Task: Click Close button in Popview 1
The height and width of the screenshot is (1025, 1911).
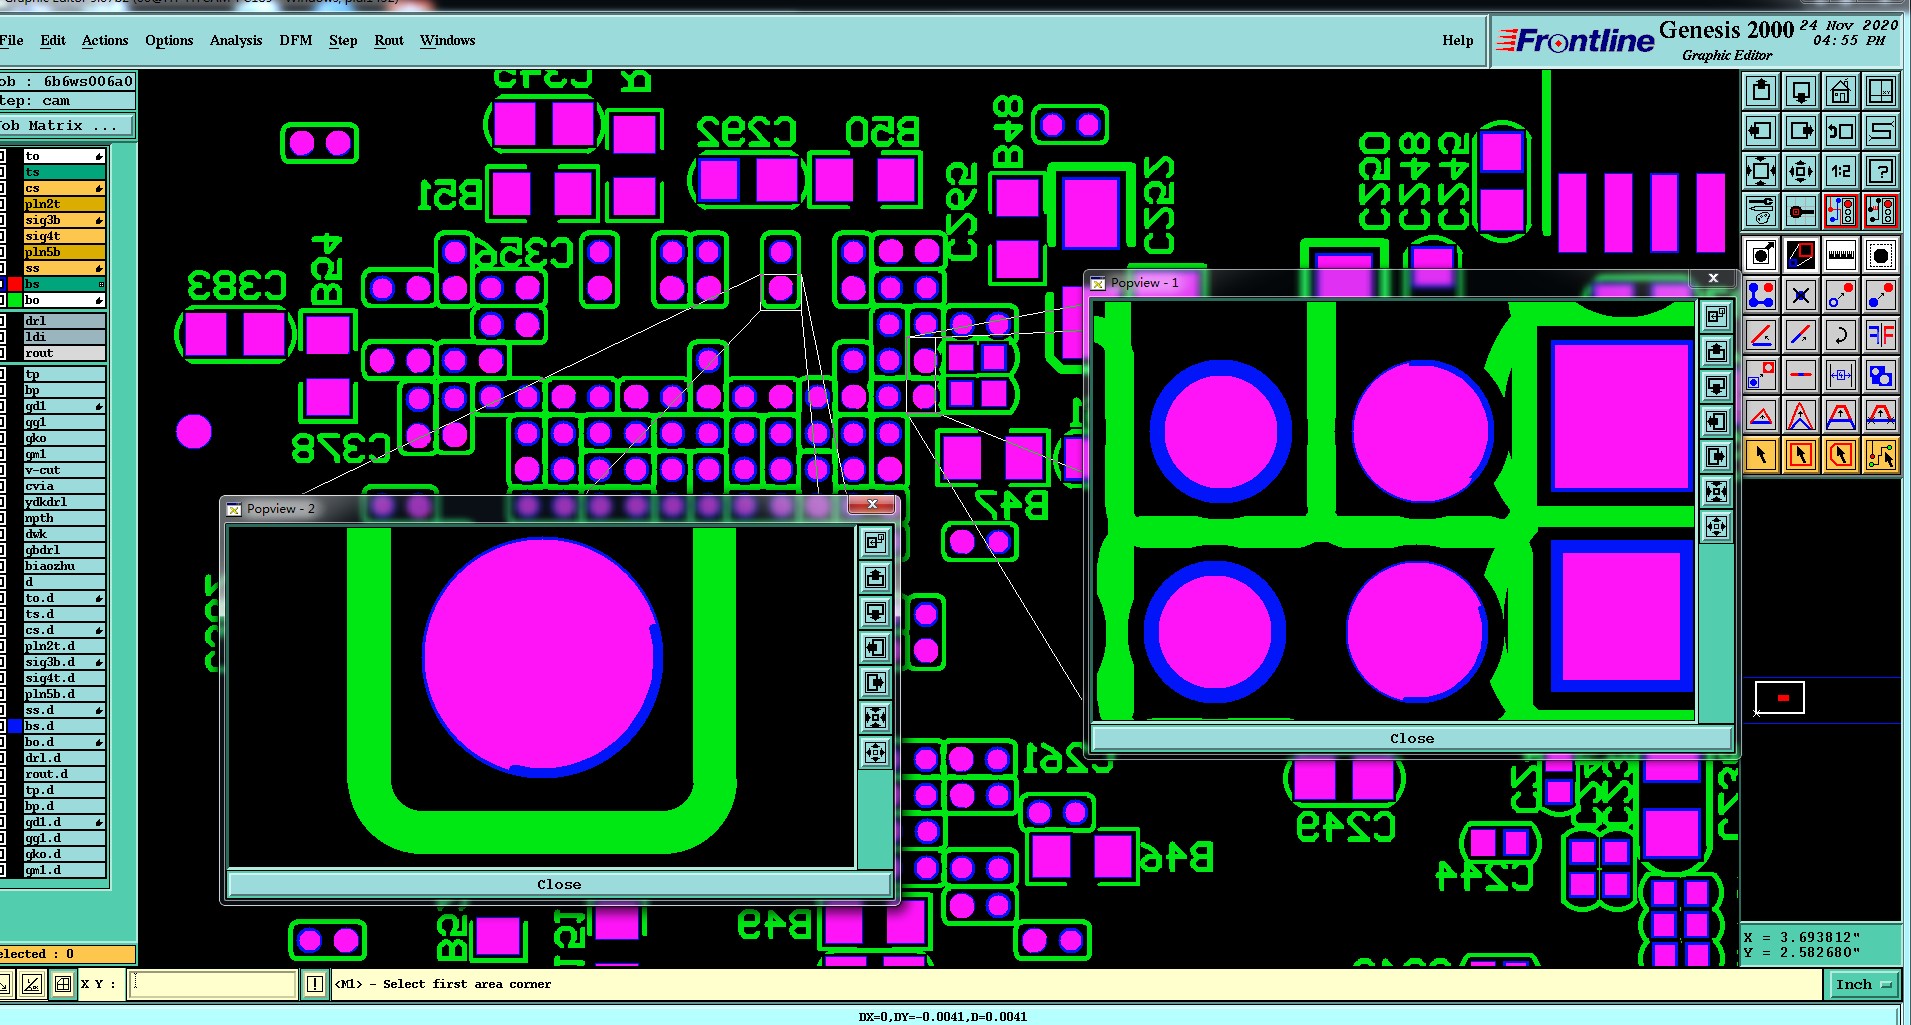Action: pyautogui.click(x=1412, y=738)
